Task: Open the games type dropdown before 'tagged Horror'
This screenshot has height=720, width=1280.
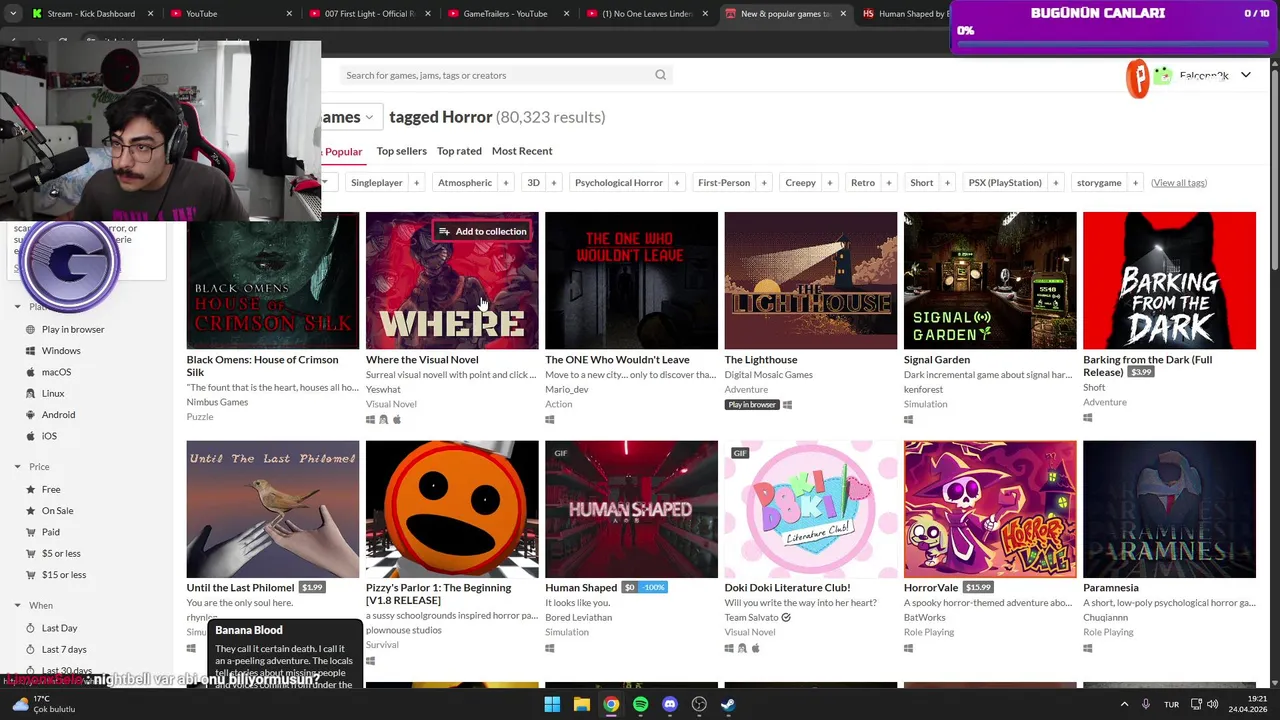Action: click(x=351, y=117)
